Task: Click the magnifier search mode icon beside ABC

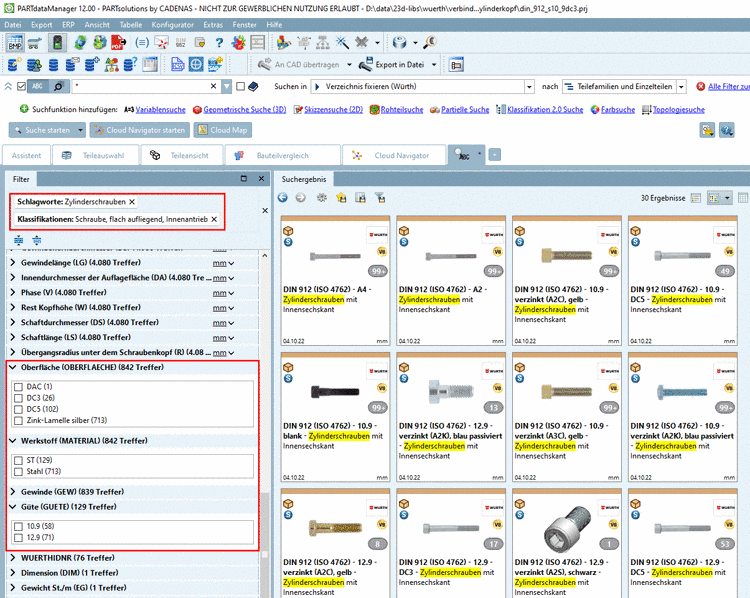Action: (58, 87)
